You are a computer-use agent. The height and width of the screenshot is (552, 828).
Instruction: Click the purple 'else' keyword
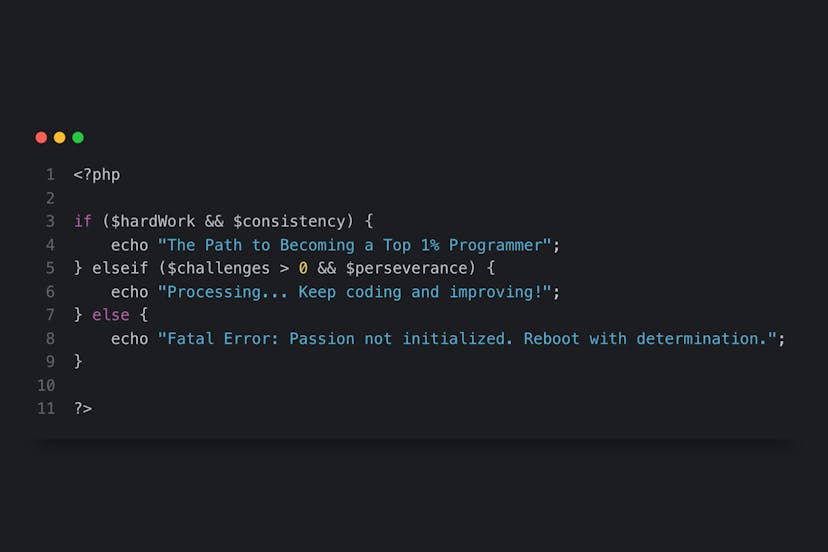point(110,315)
